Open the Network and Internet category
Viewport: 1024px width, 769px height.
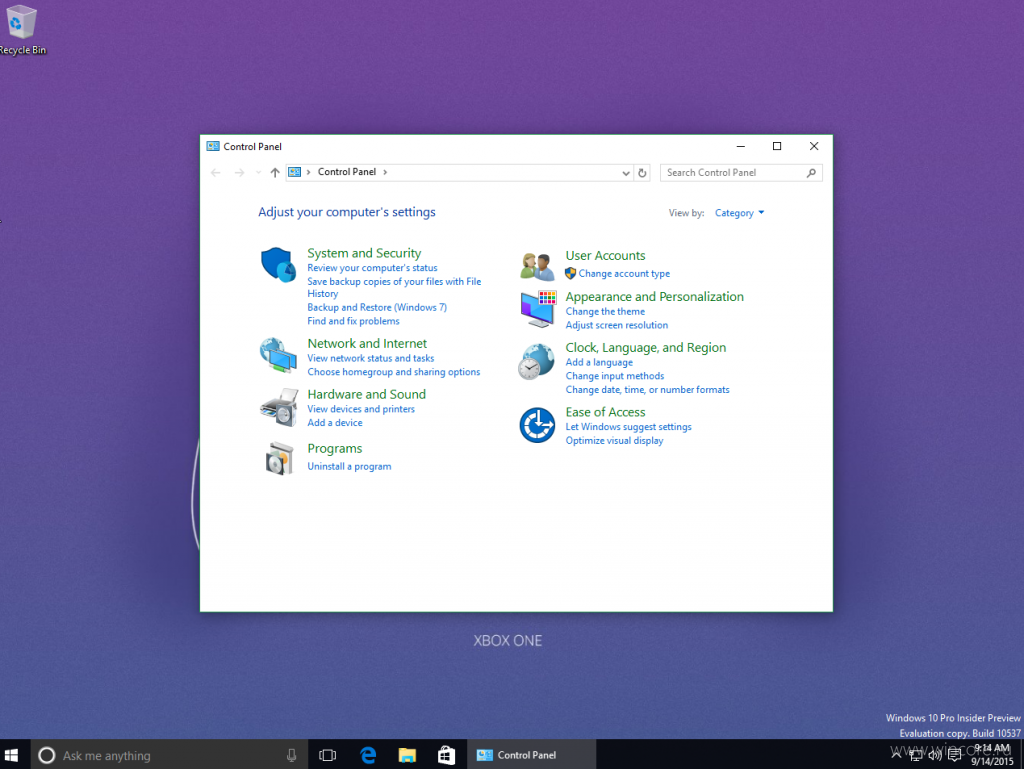tap(367, 343)
